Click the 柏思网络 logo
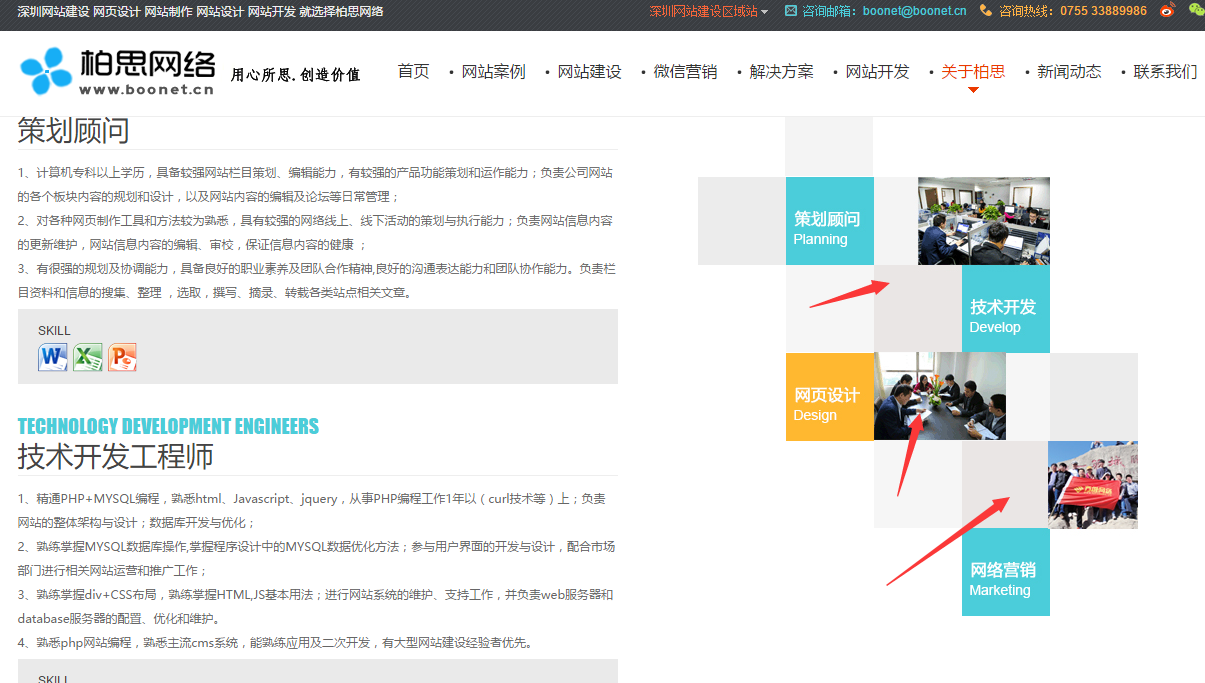Viewport: 1205px width, 683px height. pos(118,72)
